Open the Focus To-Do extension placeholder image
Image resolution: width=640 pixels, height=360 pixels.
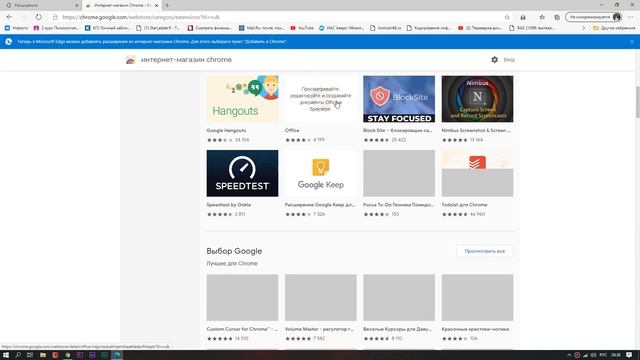pos(399,173)
